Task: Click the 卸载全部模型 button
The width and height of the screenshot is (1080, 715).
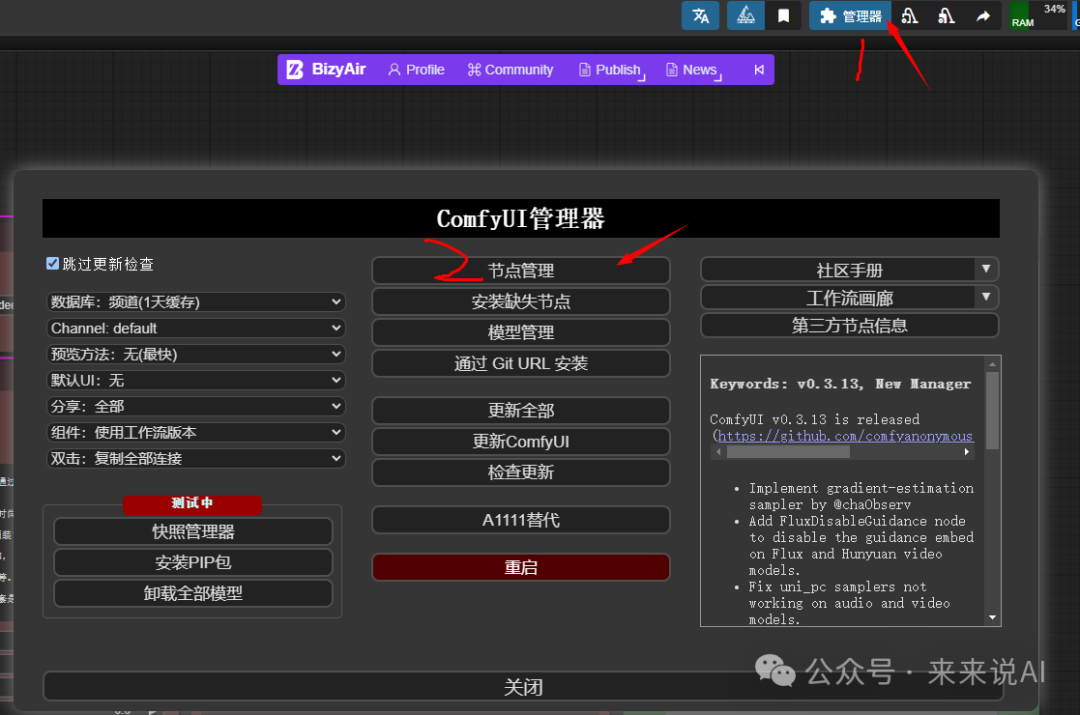Action: pyautogui.click(x=193, y=594)
